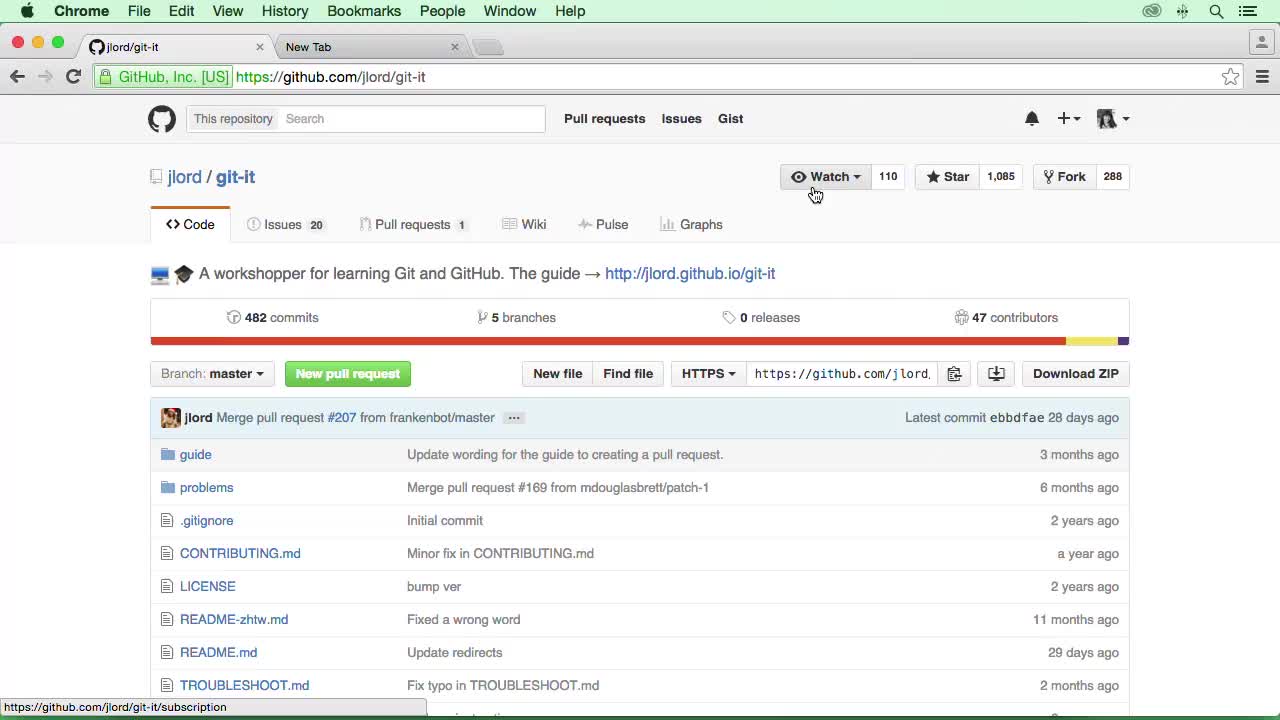The image size is (1280, 720).
Task: Open Gist in top navigation
Action: coord(730,119)
